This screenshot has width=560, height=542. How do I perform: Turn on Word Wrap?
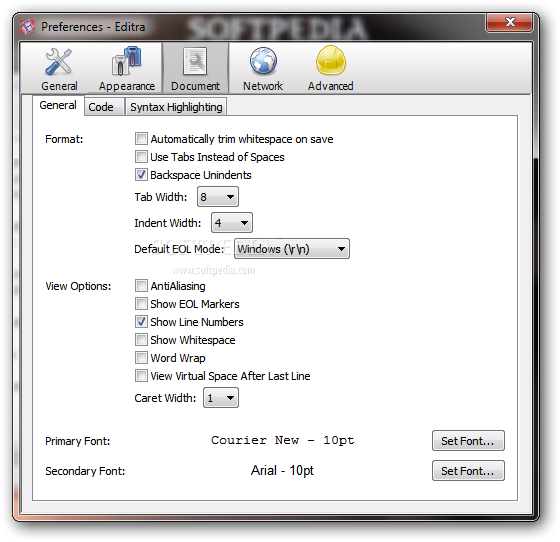(x=141, y=357)
